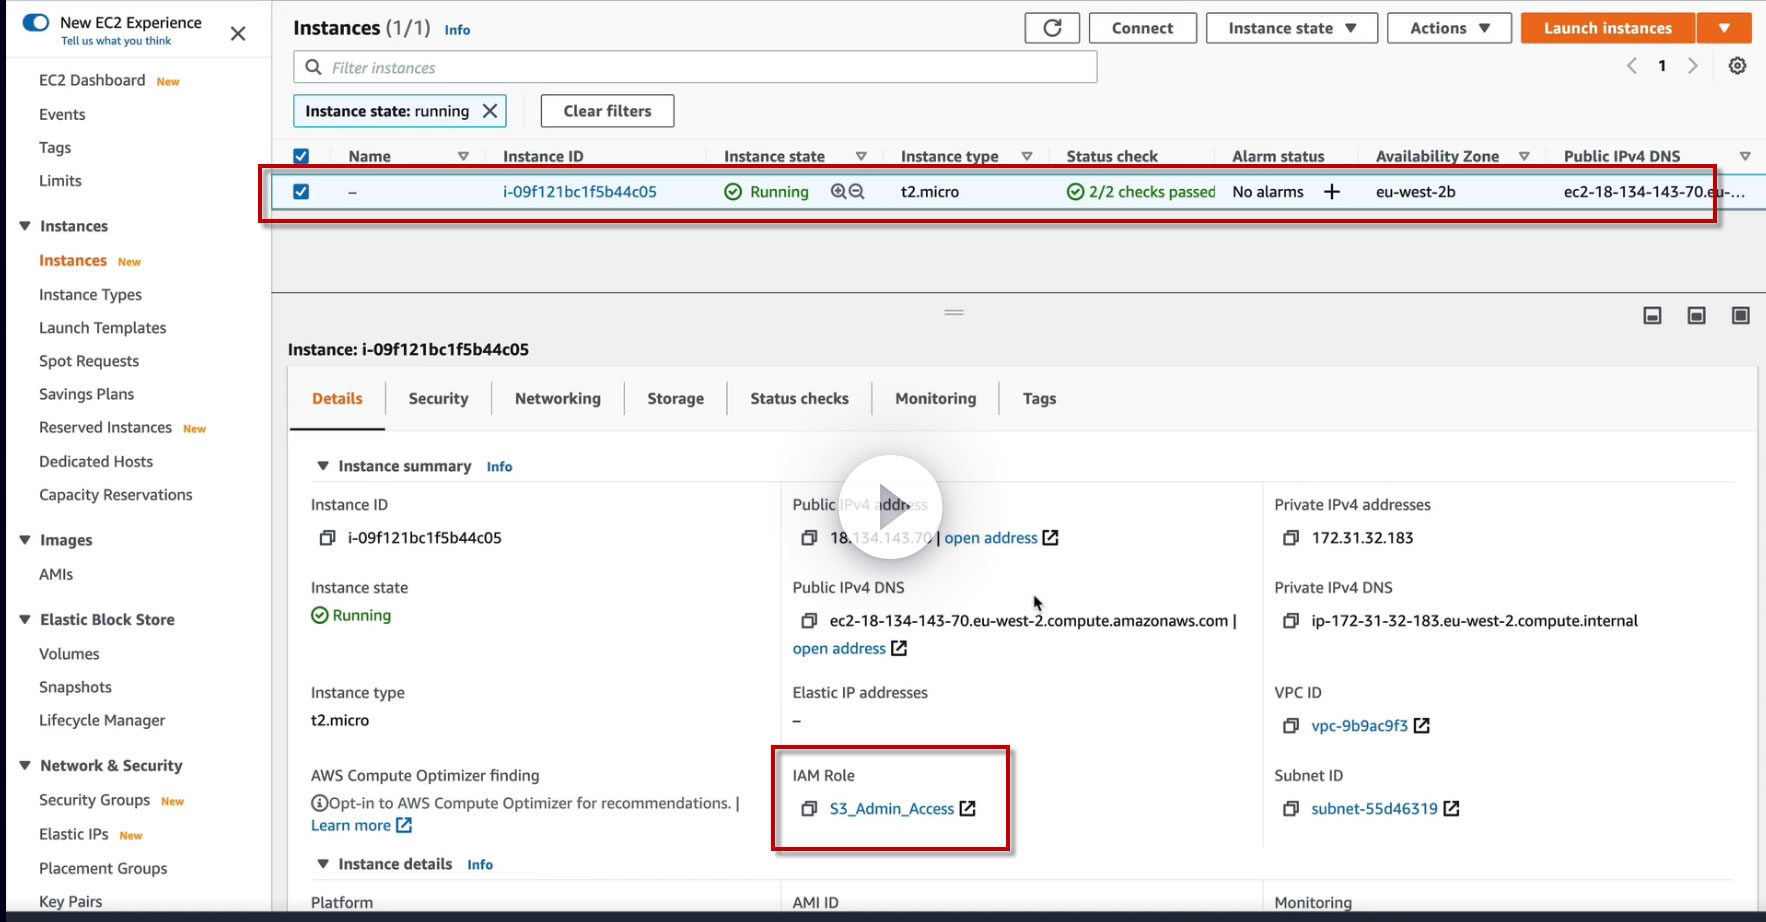Collapse the Elastic Block Store section

[x=25, y=620]
